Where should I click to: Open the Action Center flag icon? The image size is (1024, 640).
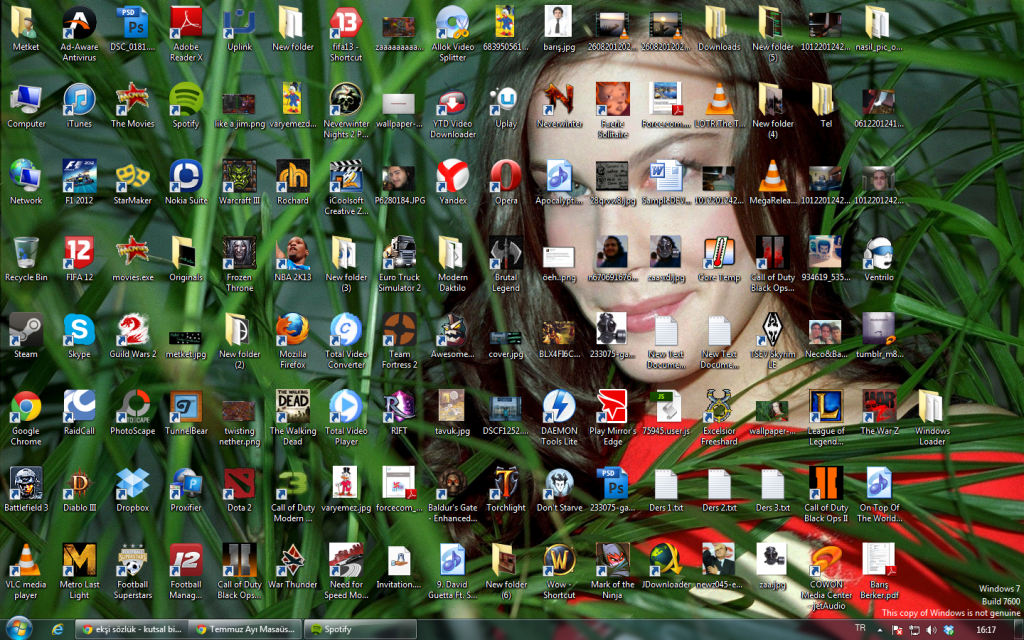tap(897, 630)
